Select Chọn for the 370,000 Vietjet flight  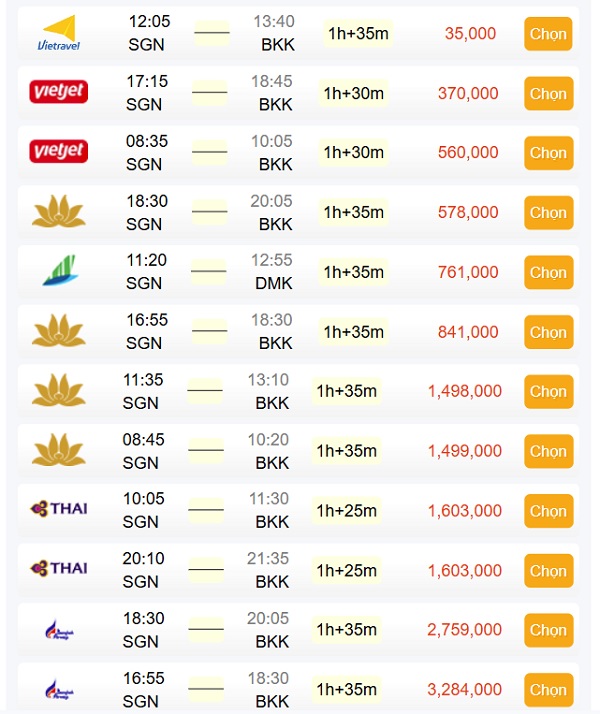(x=548, y=93)
